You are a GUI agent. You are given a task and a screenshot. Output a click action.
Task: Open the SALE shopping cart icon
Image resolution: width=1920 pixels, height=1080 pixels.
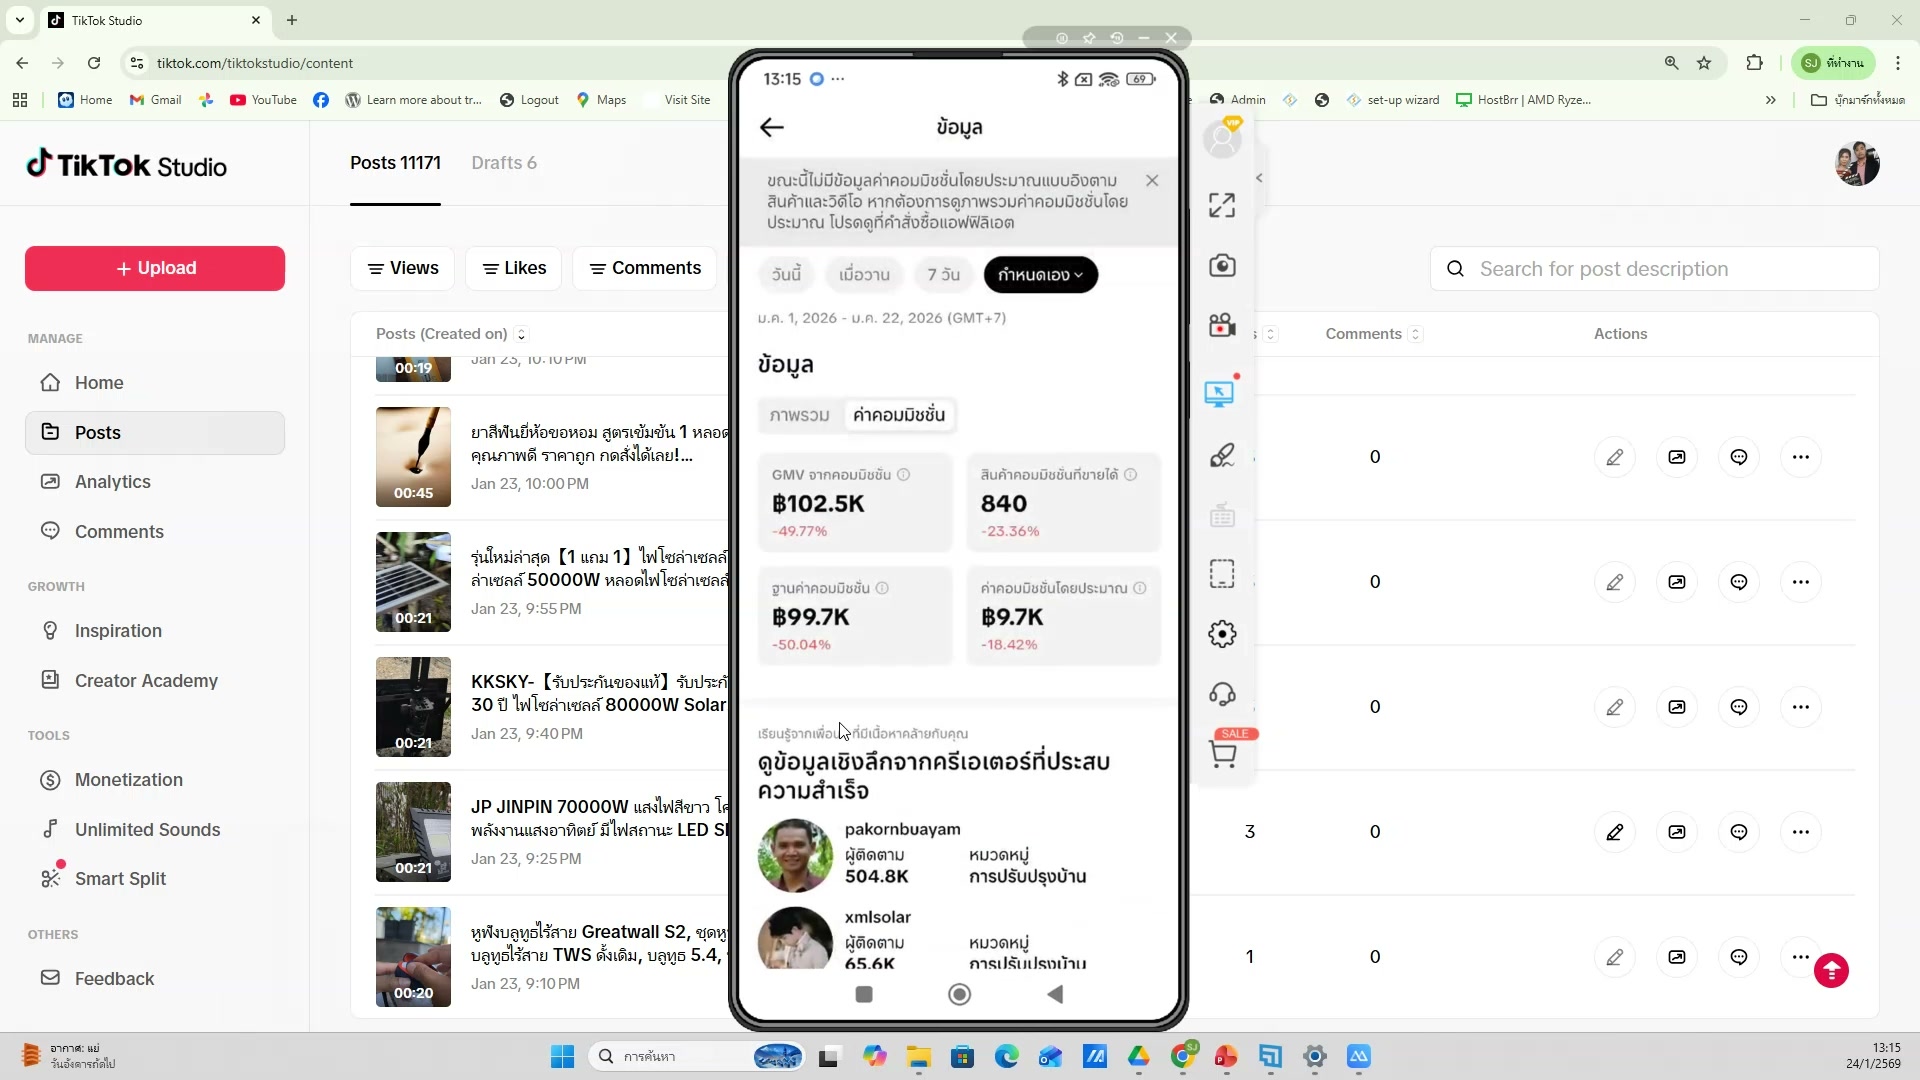(x=1224, y=753)
